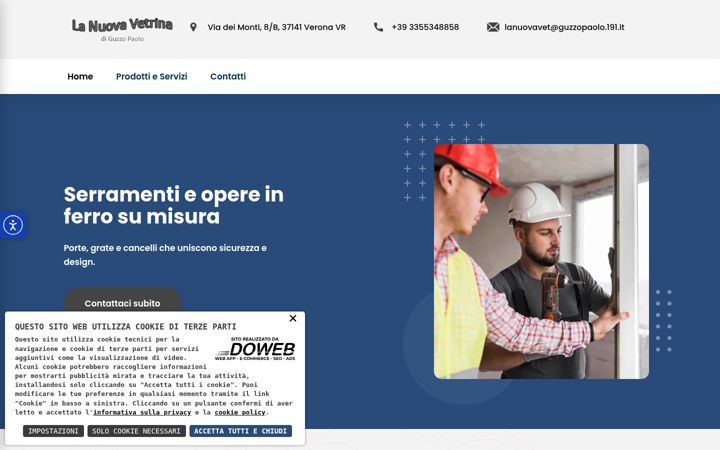The height and width of the screenshot is (450, 720).
Task: Click the La Nuova Vetrina logo
Action: pos(122,30)
